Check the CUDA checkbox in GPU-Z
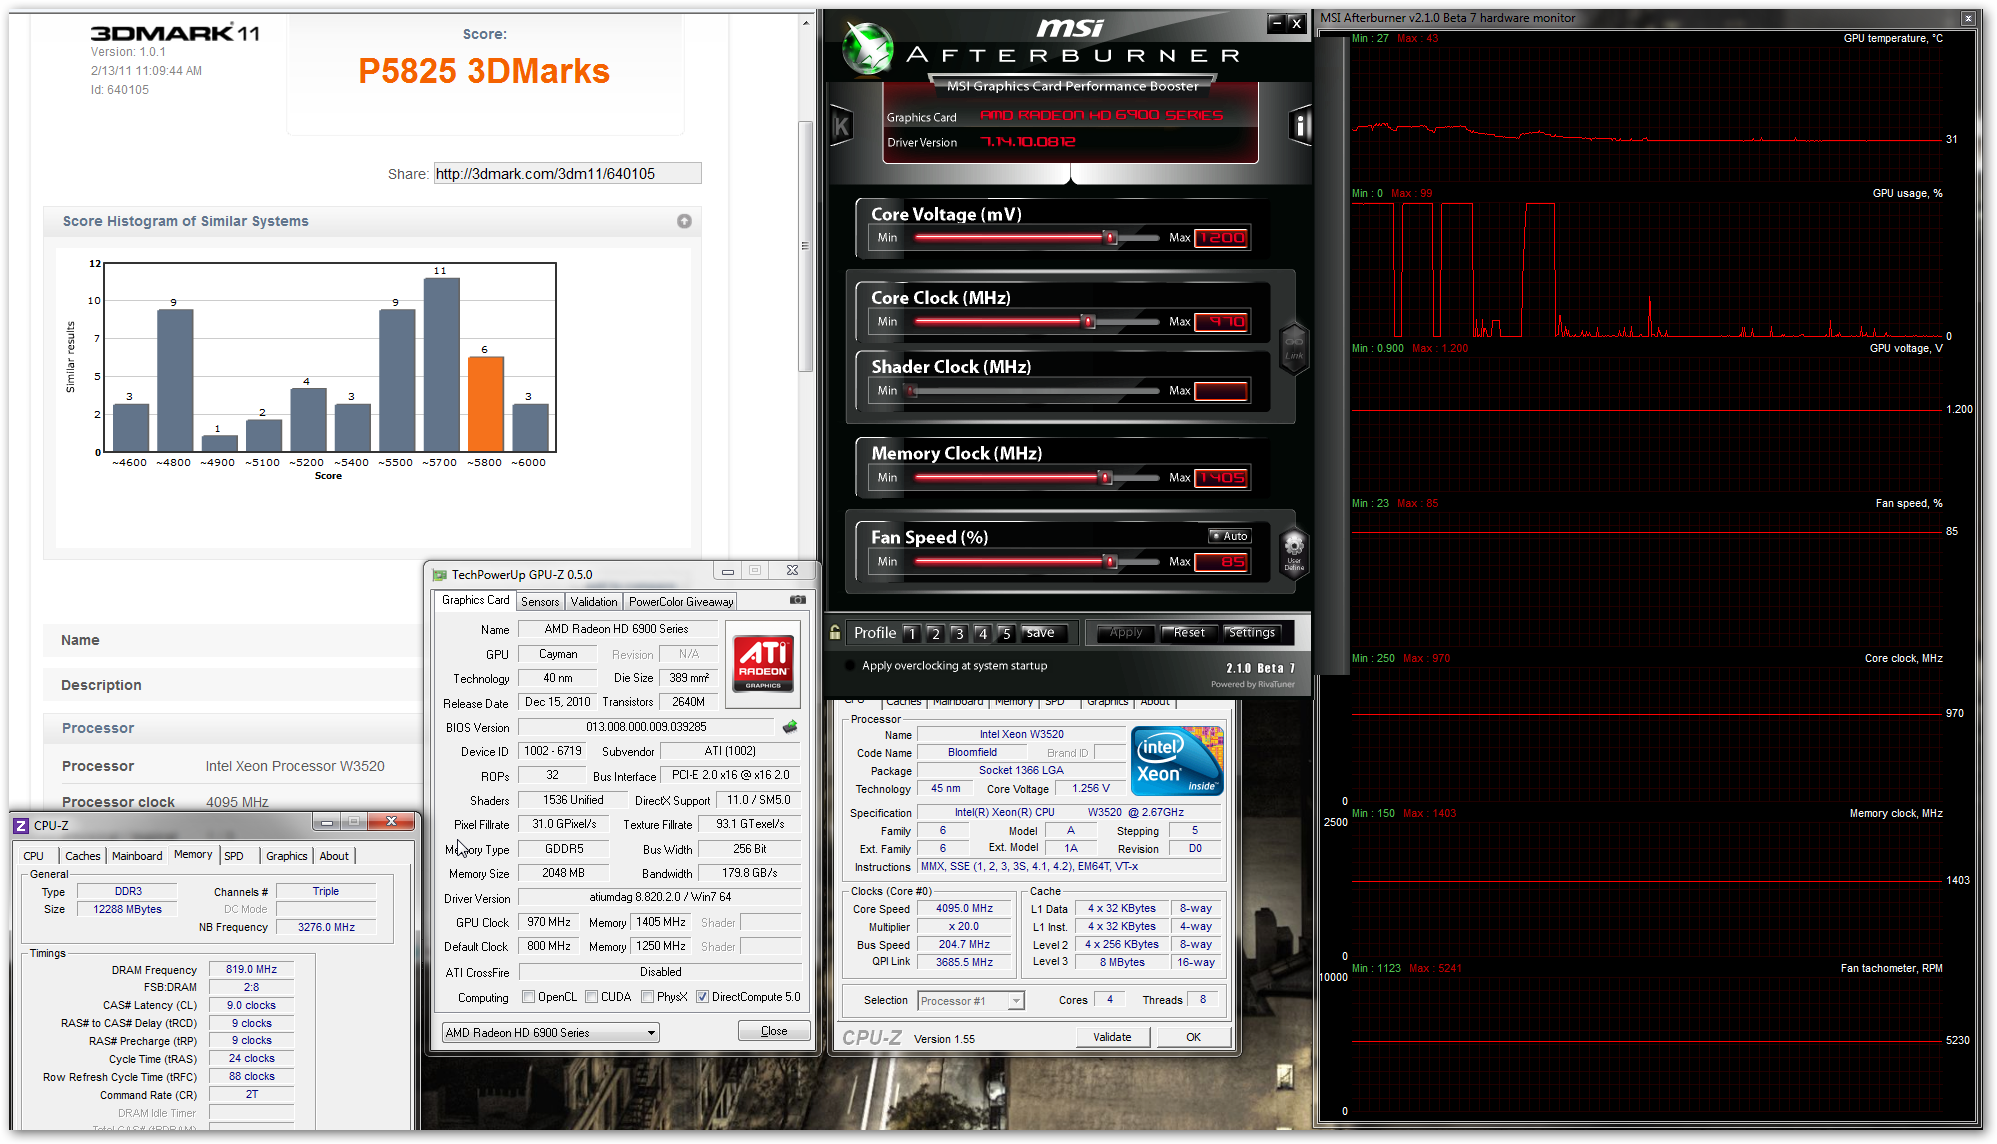 [x=592, y=997]
